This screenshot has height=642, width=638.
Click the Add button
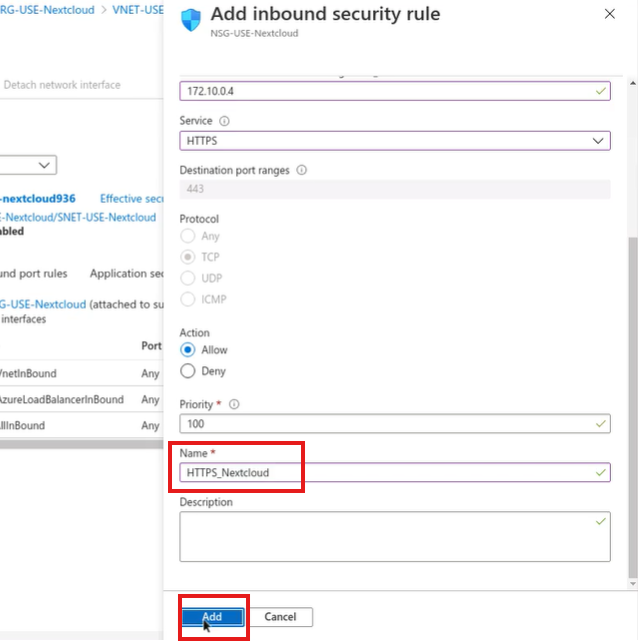[213, 617]
